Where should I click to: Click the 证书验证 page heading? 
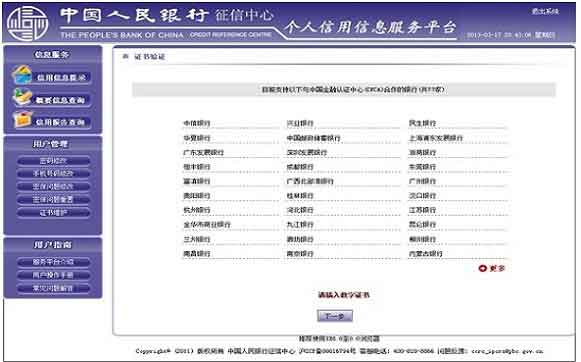pyautogui.click(x=149, y=57)
